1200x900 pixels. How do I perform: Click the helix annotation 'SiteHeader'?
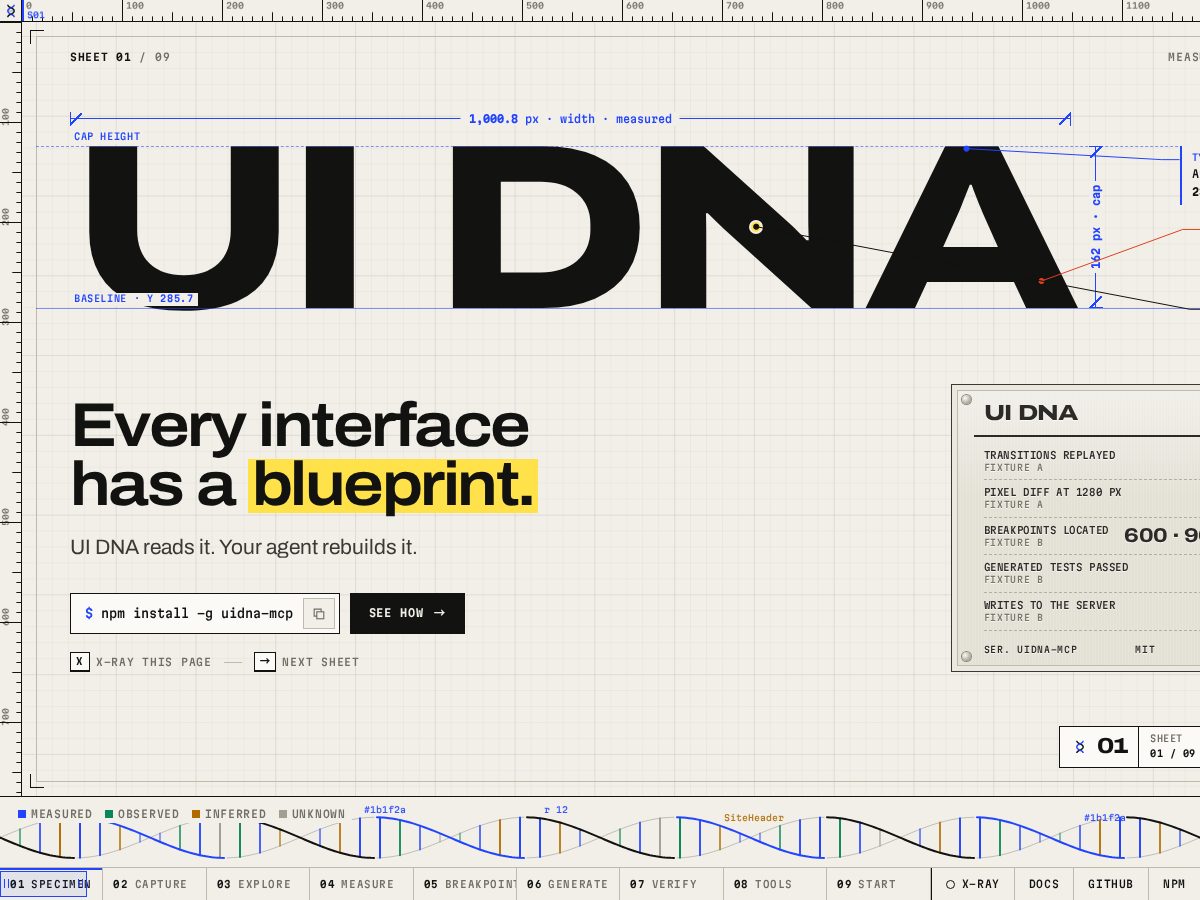click(754, 818)
